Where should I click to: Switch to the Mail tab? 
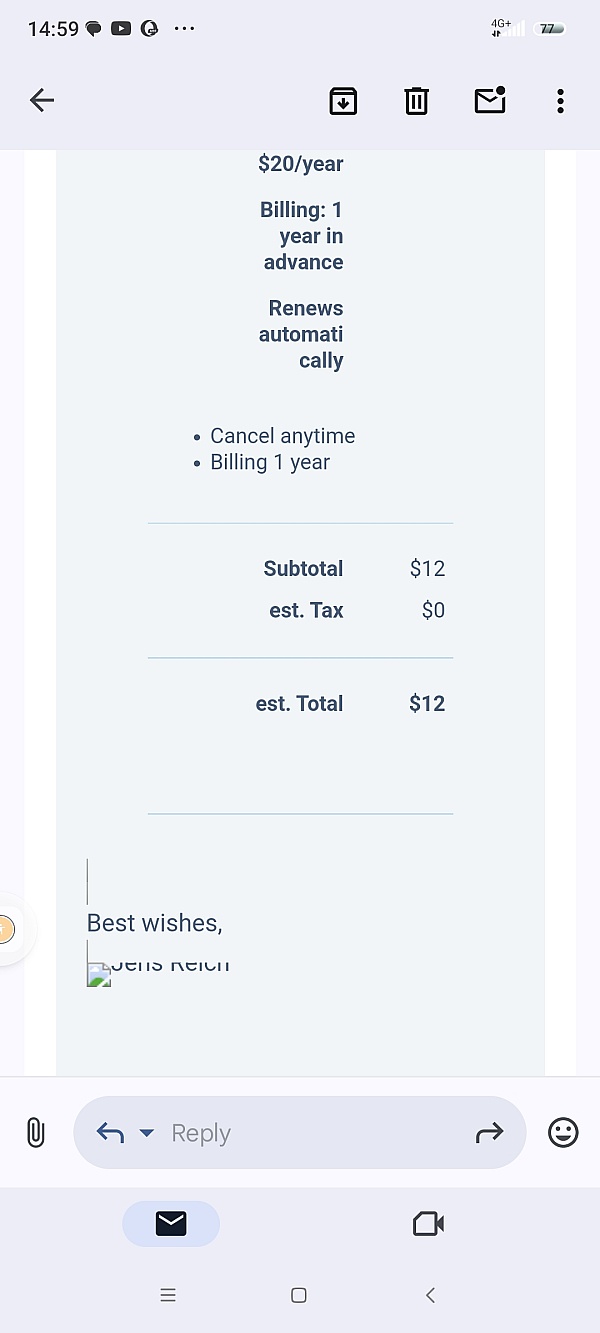click(171, 1223)
